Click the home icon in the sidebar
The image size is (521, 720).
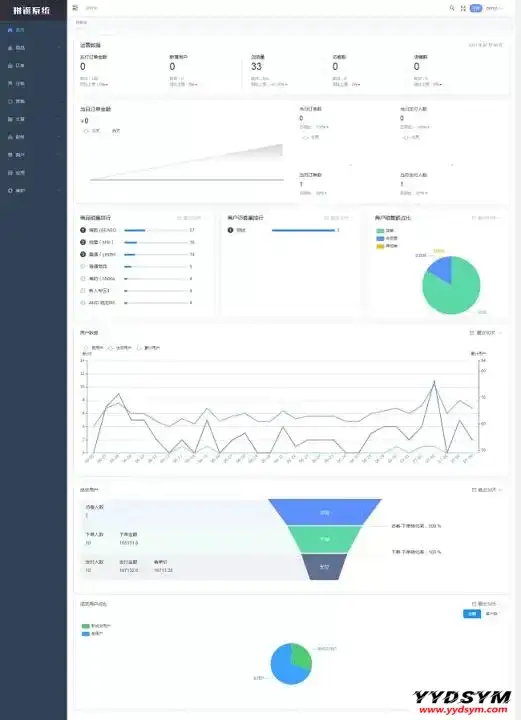pos(10,29)
